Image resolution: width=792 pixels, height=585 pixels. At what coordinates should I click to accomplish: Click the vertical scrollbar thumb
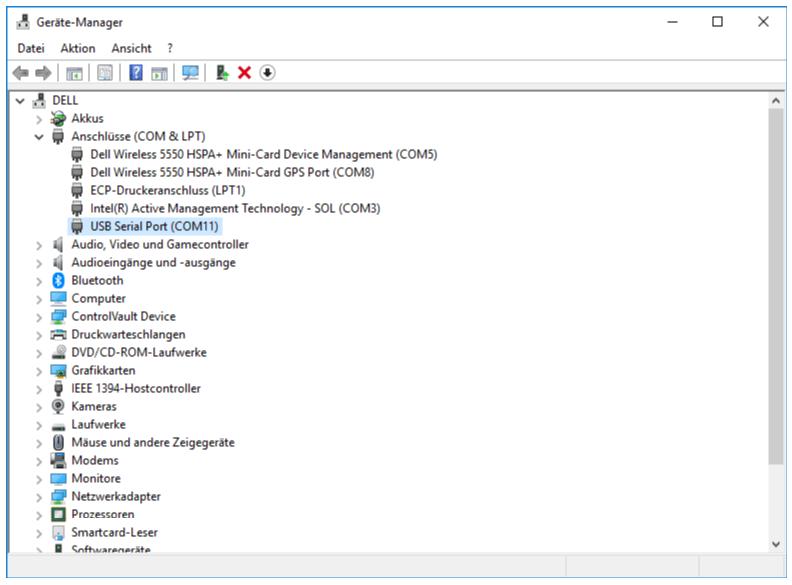point(776,286)
